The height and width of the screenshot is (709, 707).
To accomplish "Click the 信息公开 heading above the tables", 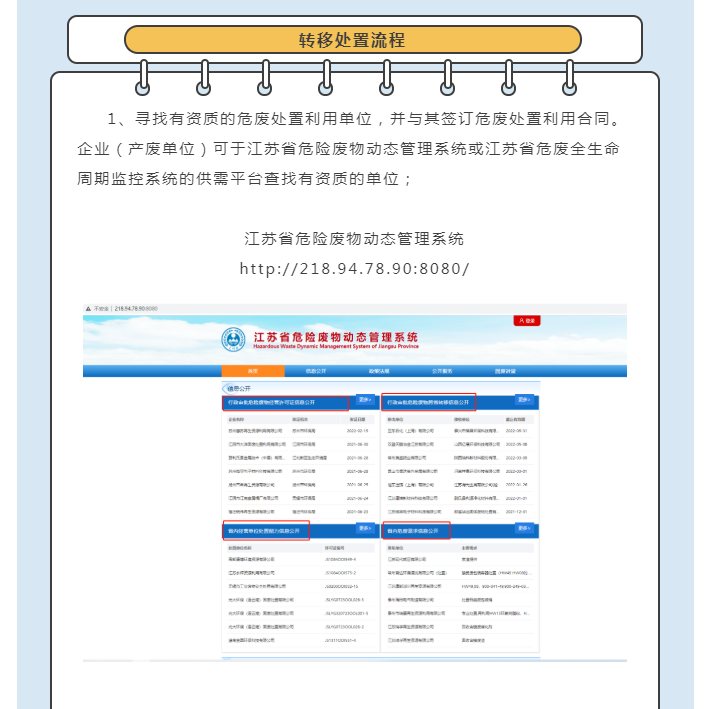I will point(238,388).
